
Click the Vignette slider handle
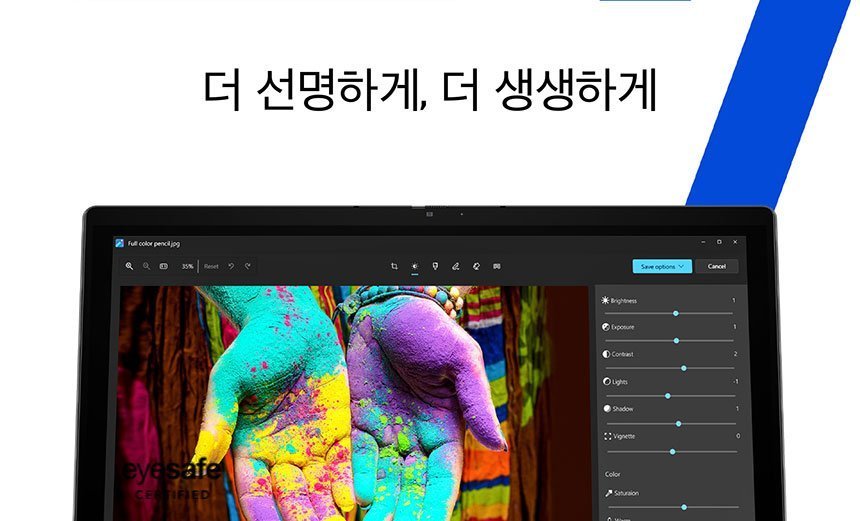click(x=672, y=451)
